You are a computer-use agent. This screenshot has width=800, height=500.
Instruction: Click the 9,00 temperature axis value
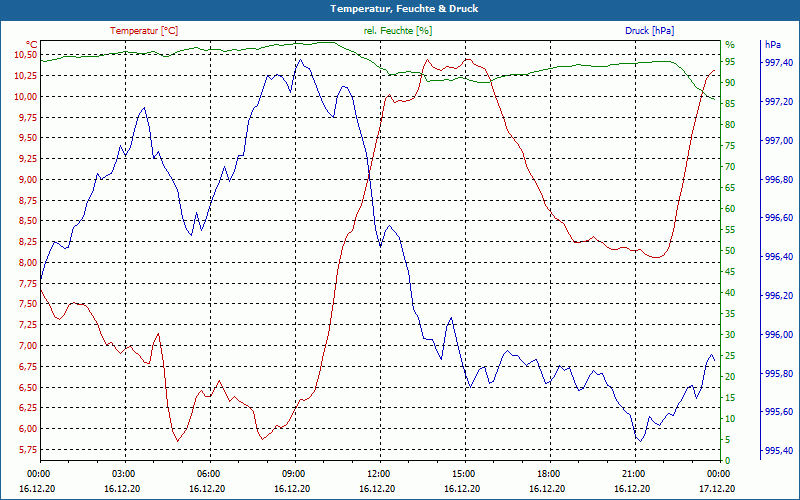tap(28, 180)
